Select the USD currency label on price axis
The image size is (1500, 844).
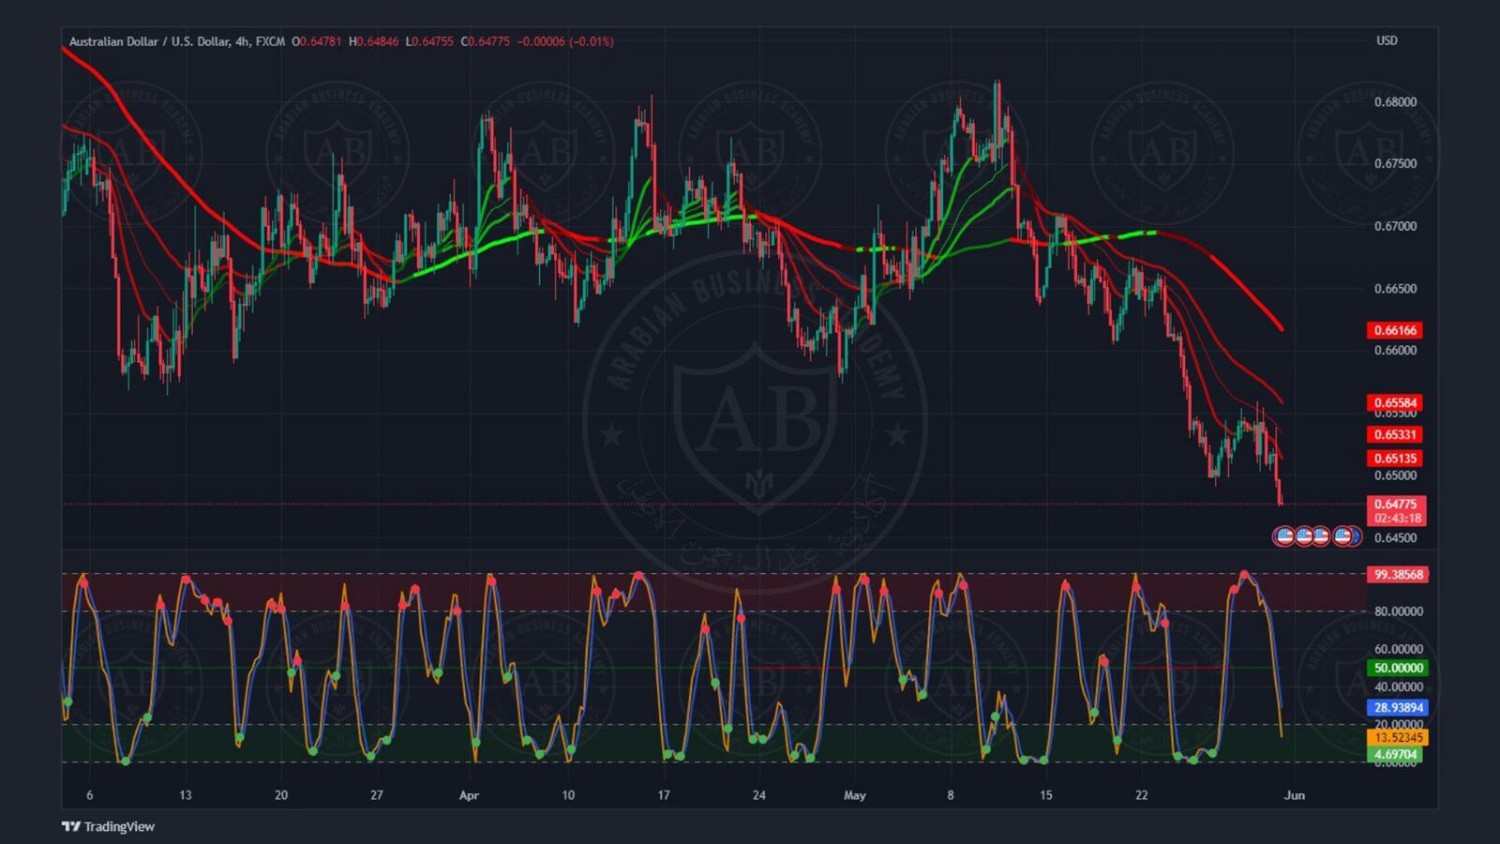tap(1386, 41)
